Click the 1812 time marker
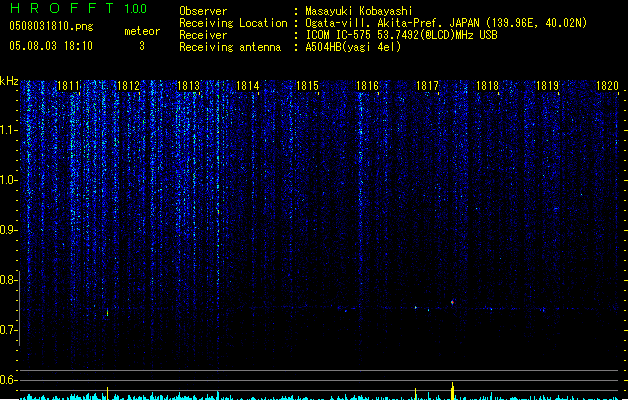Viewport: 629px width, 400px height. tap(128, 86)
